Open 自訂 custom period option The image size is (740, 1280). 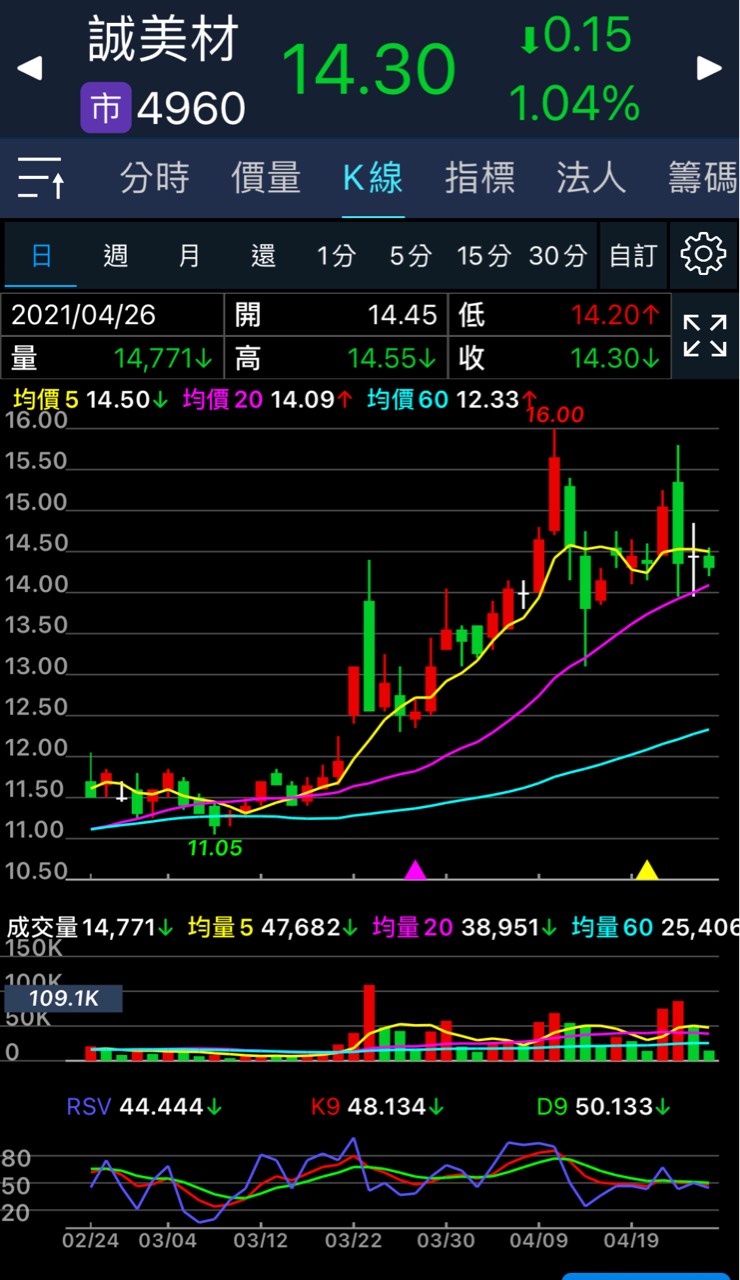tap(633, 256)
